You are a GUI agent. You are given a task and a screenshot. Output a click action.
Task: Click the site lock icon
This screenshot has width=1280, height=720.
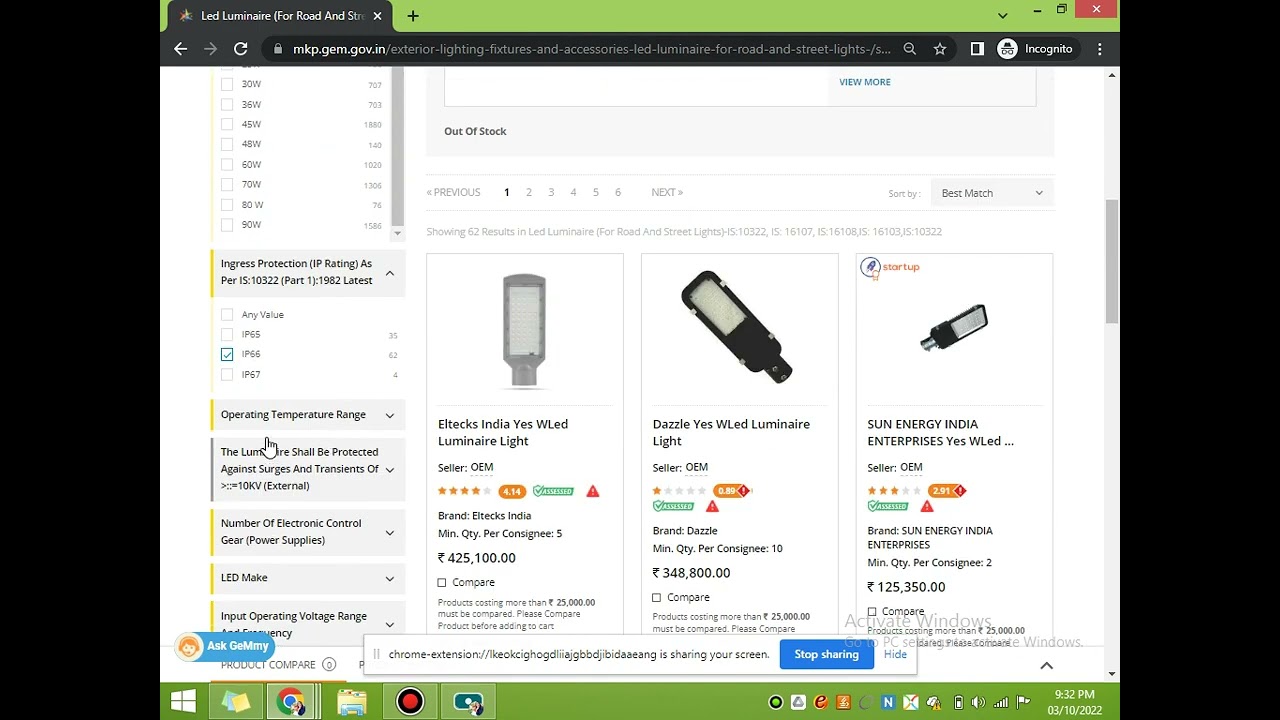pos(276,49)
